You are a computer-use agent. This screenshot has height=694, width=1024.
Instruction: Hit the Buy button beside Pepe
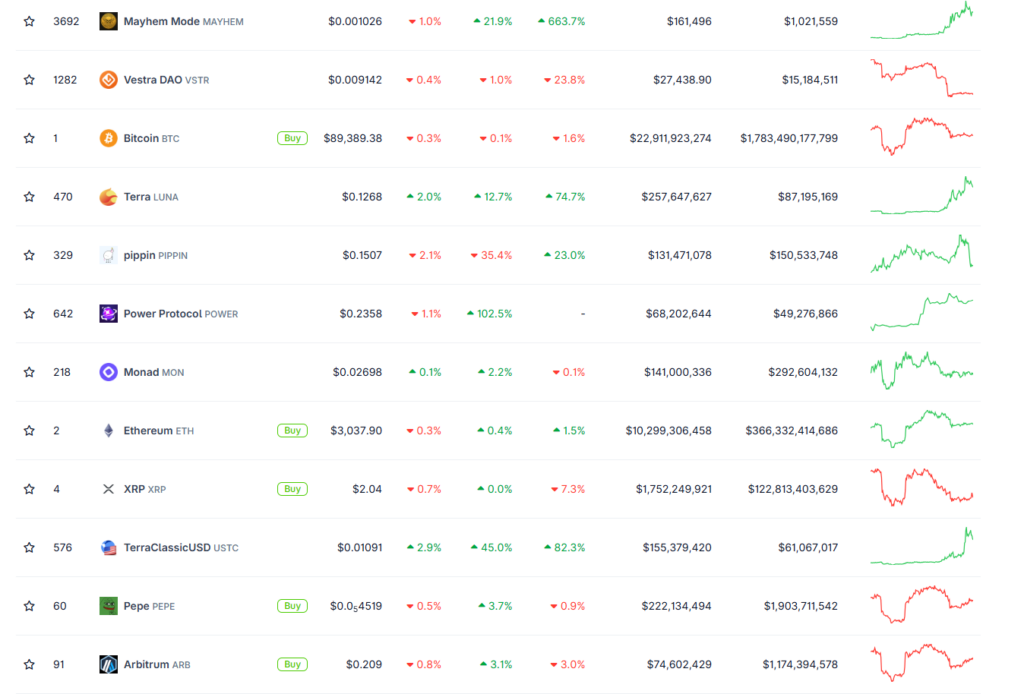pyautogui.click(x=292, y=606)
